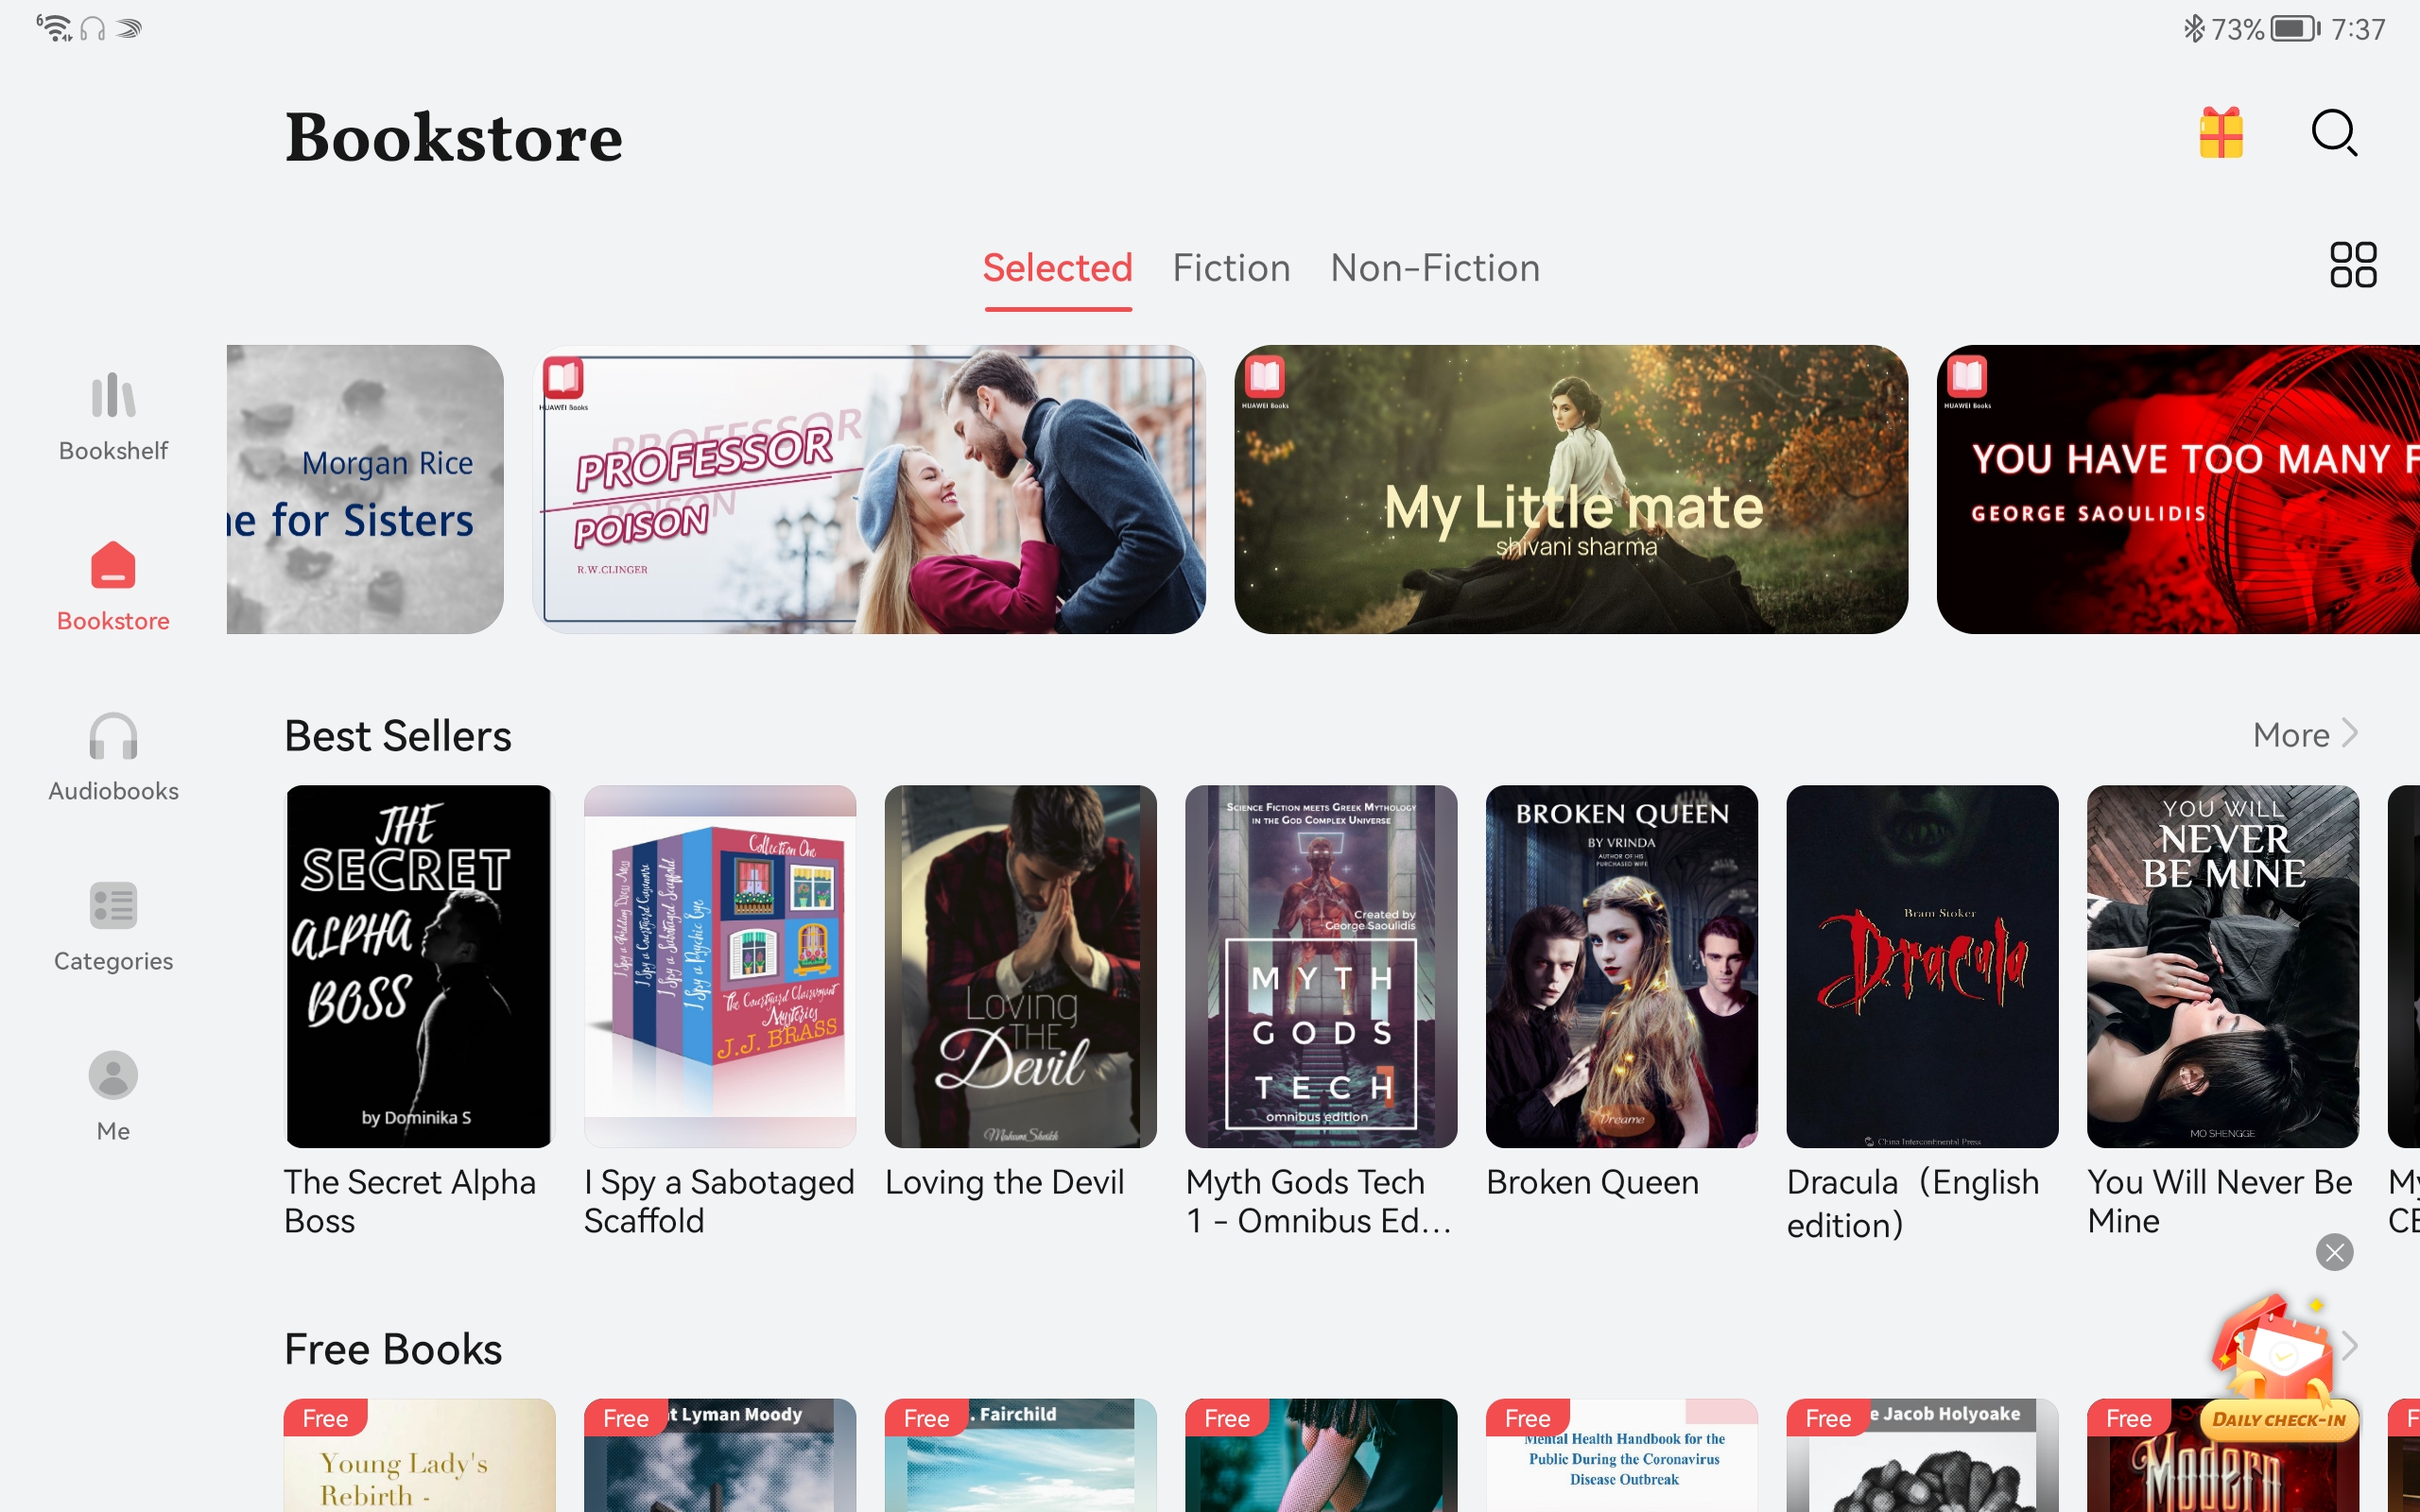Click the title 'The Secret Alpha Boss'
The width and height of the screenshot is (2420, 1512).
click(x=410, y=1201)
